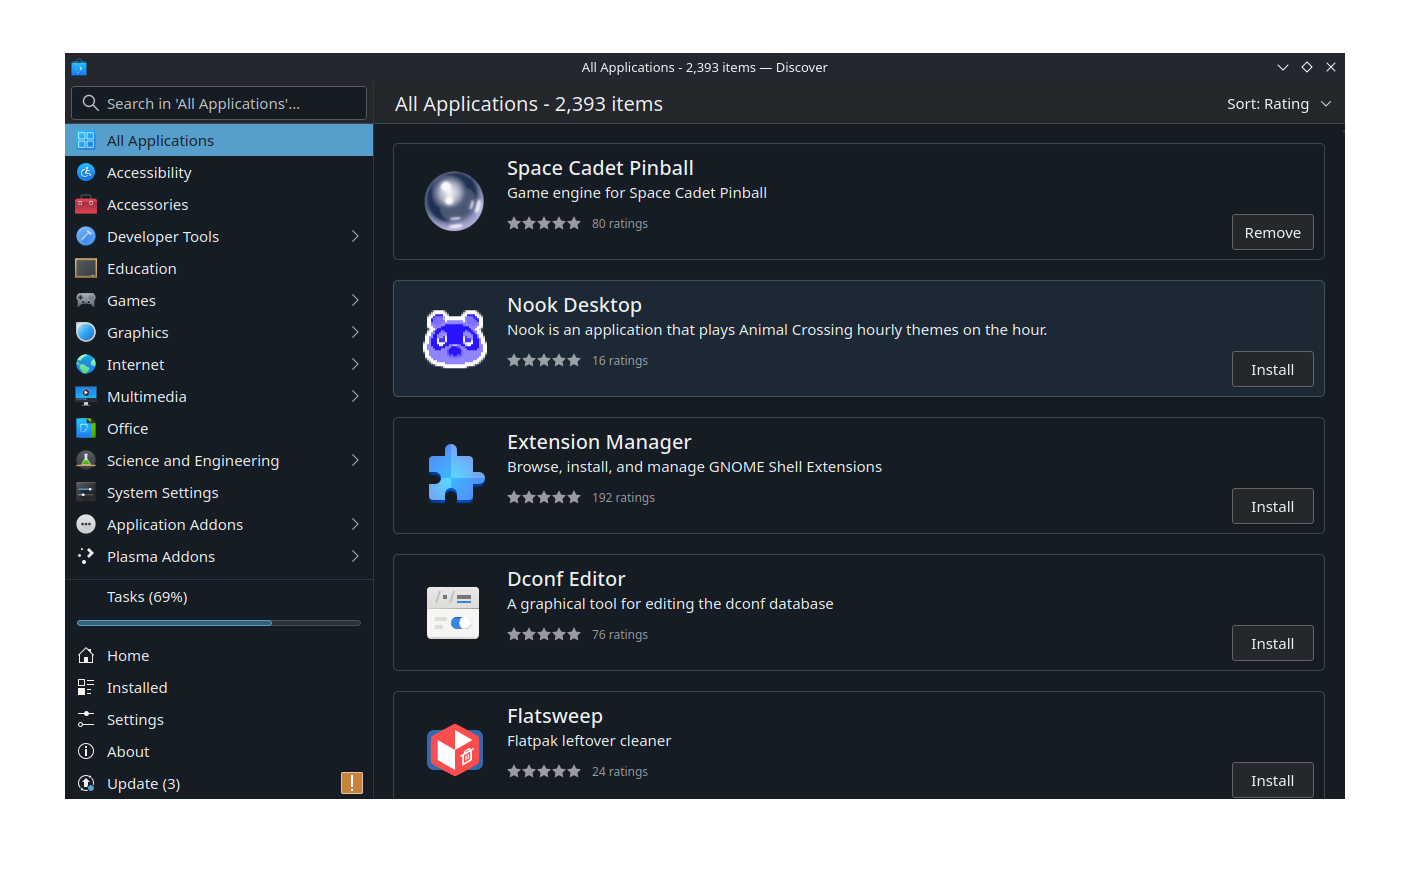Viewport: 1410px width, 876px height.
Task: Click the search magnifier icon
Action: coord(90,103)
